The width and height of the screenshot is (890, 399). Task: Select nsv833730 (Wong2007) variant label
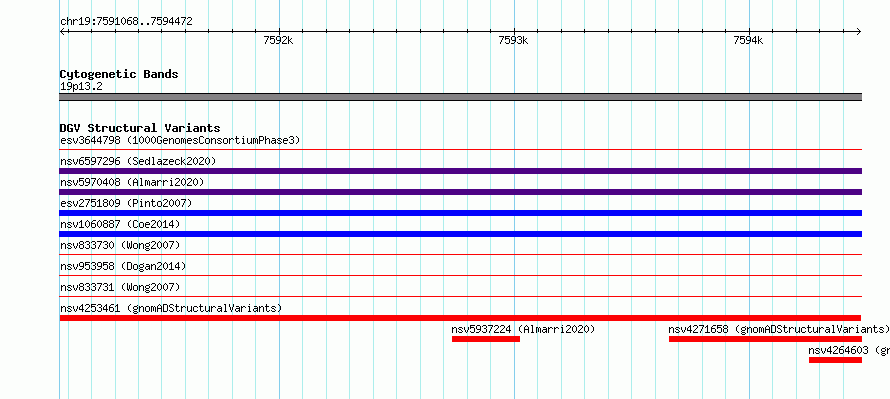(120, 245)
